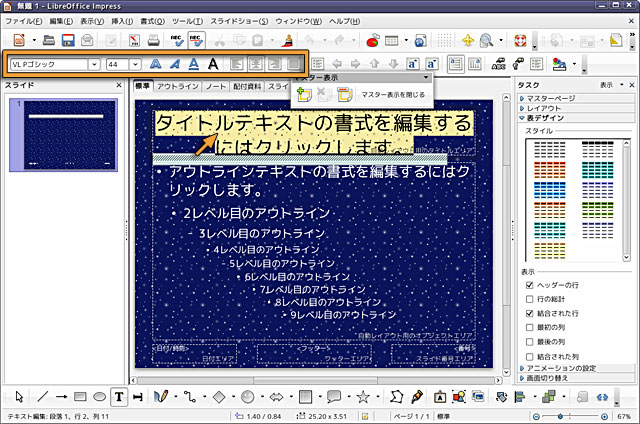This screenshot has width=640, height=424.
Task: Select the Text tool in drawing toolbar
Action: [x=119, y=396]
